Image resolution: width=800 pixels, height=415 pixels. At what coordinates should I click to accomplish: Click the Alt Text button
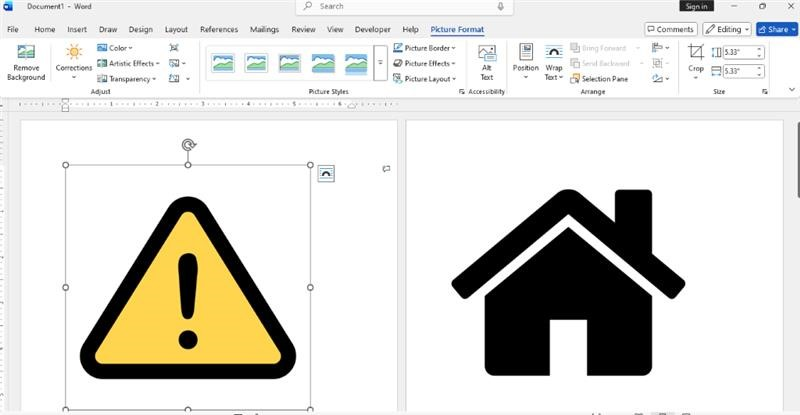487,63
